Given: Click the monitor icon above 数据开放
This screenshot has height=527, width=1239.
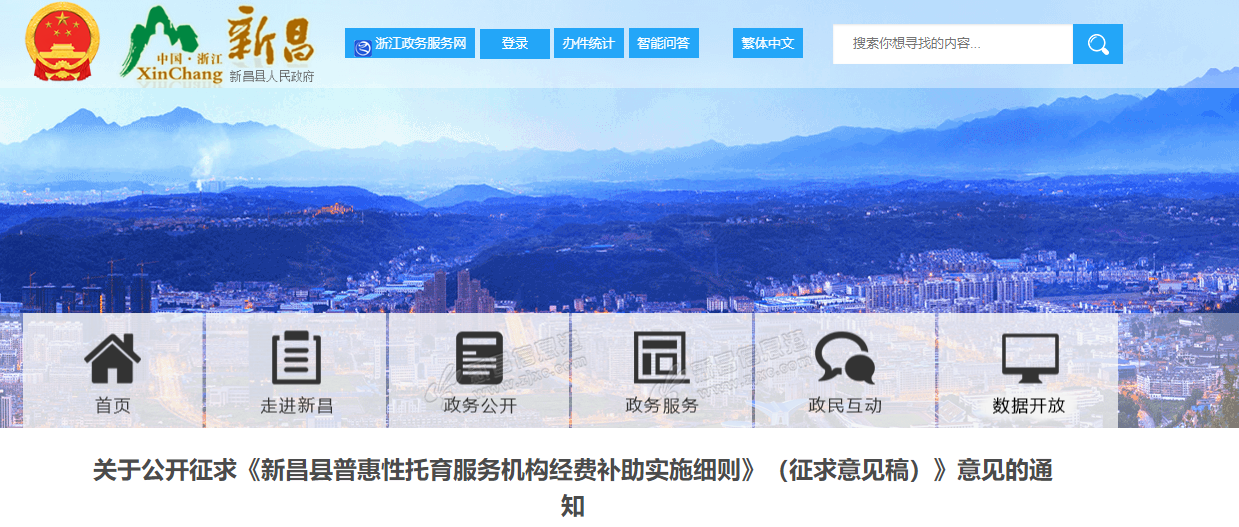Looking at the screenshot, I should [x=1029, y=358].
